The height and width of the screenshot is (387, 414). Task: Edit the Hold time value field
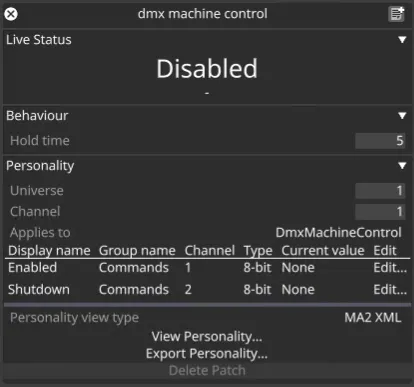click(x=380, y=141)
